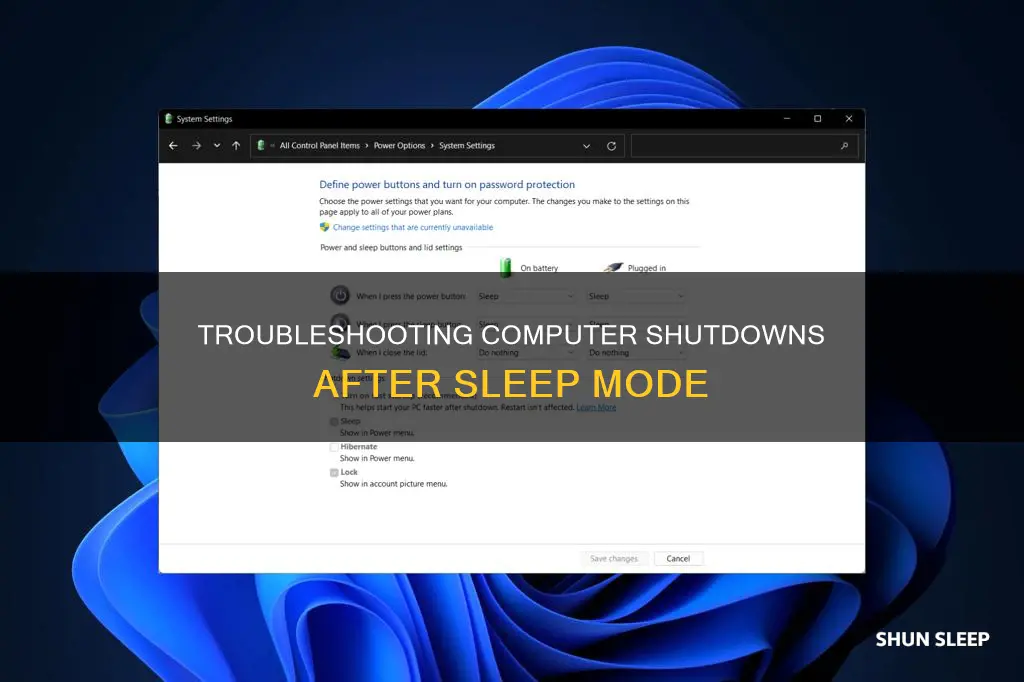This screenshot has height=682, width=1024.
Task: Go up one level with the up arrow
Action: point(236,146)
